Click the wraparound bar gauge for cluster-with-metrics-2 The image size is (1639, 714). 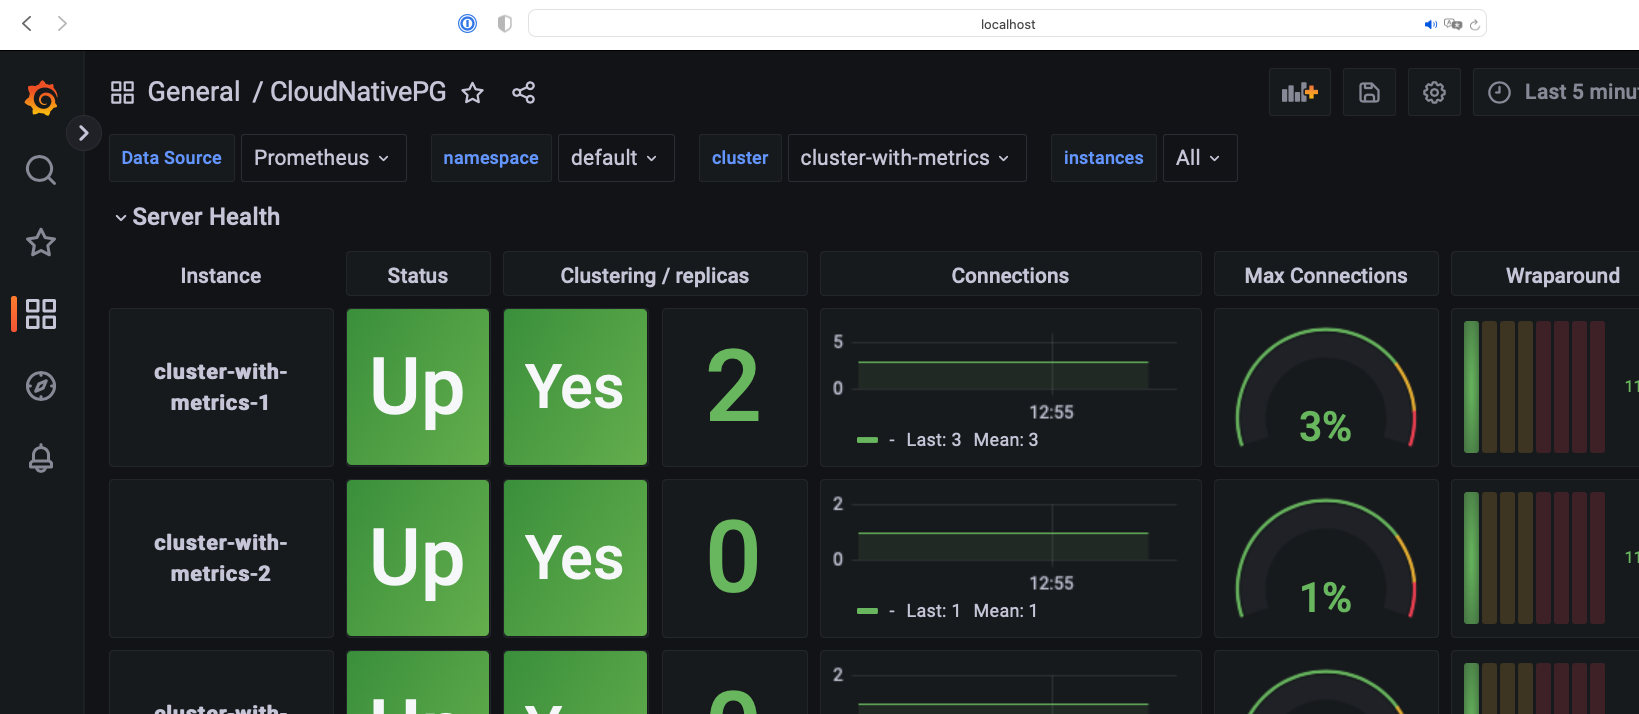click(x=1545, y=558)
